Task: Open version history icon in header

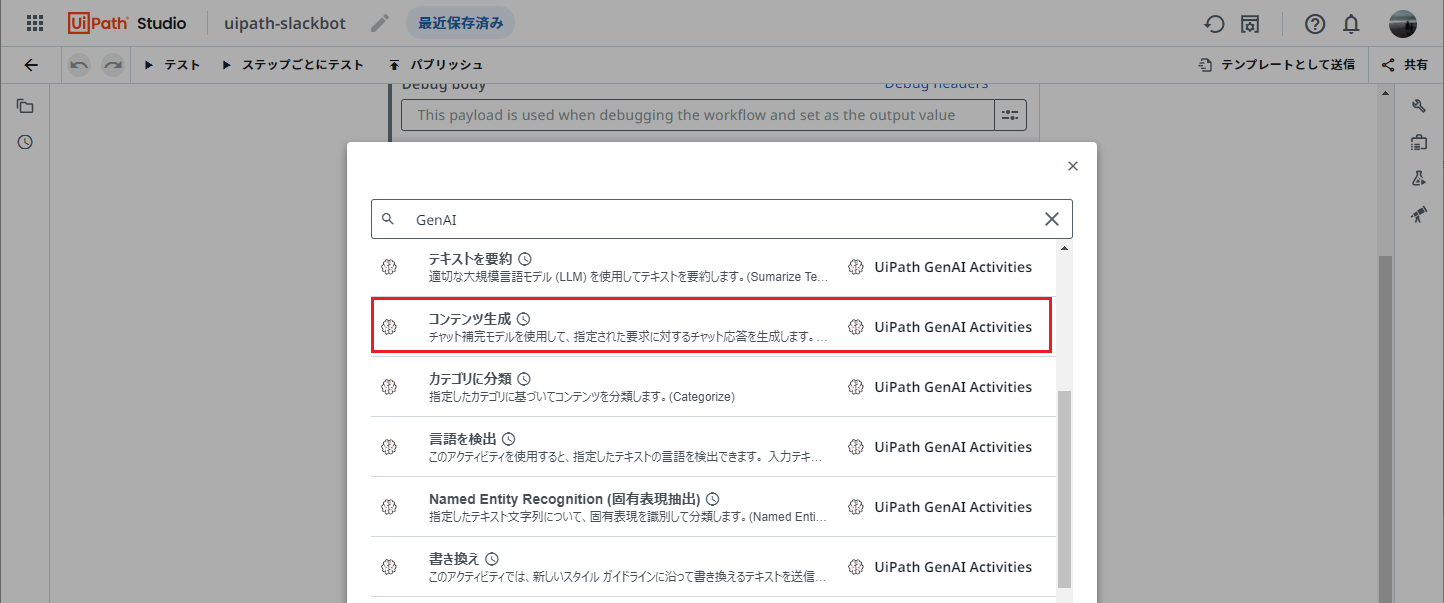Action: coord(1214,24)
